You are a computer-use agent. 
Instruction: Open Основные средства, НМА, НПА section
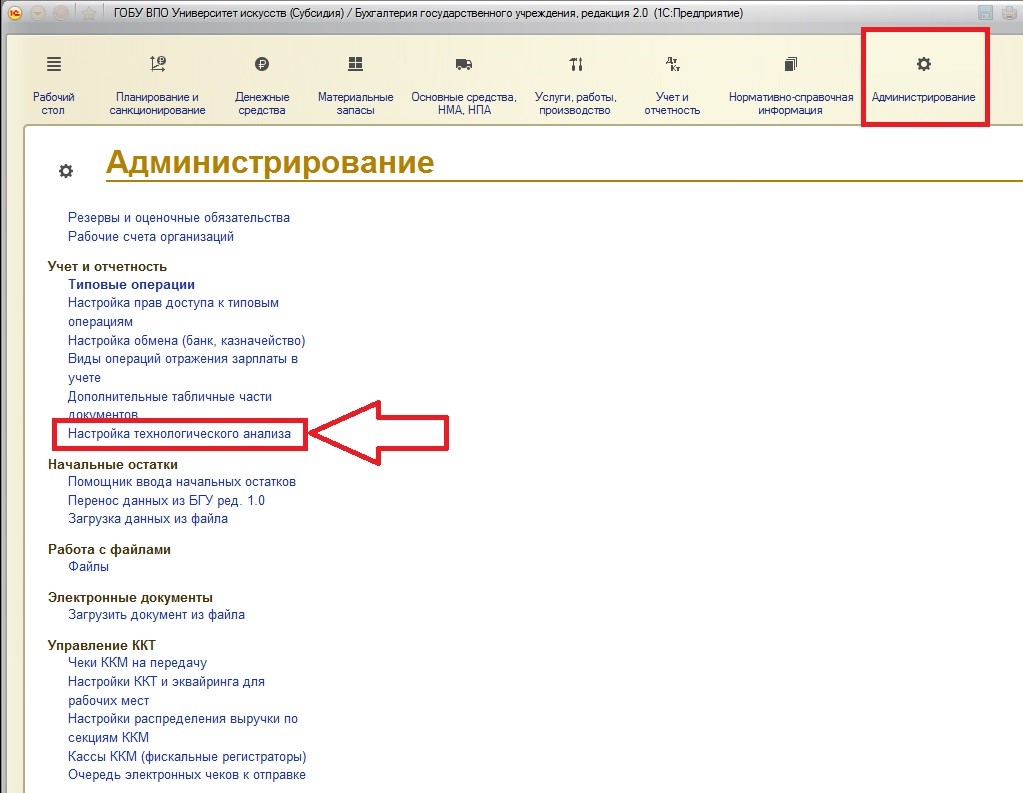coord(463,85)
